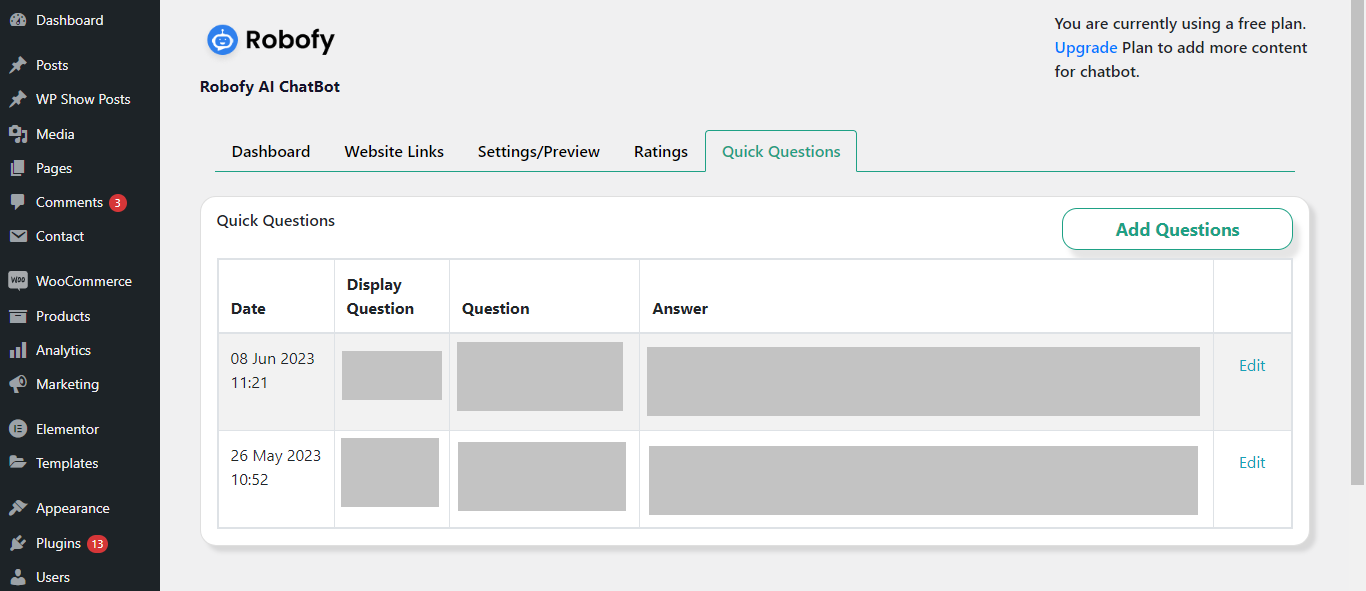Go to Media in the sidebar
The width and height of the screenshot is (1366, 591).
coord(55,134)
